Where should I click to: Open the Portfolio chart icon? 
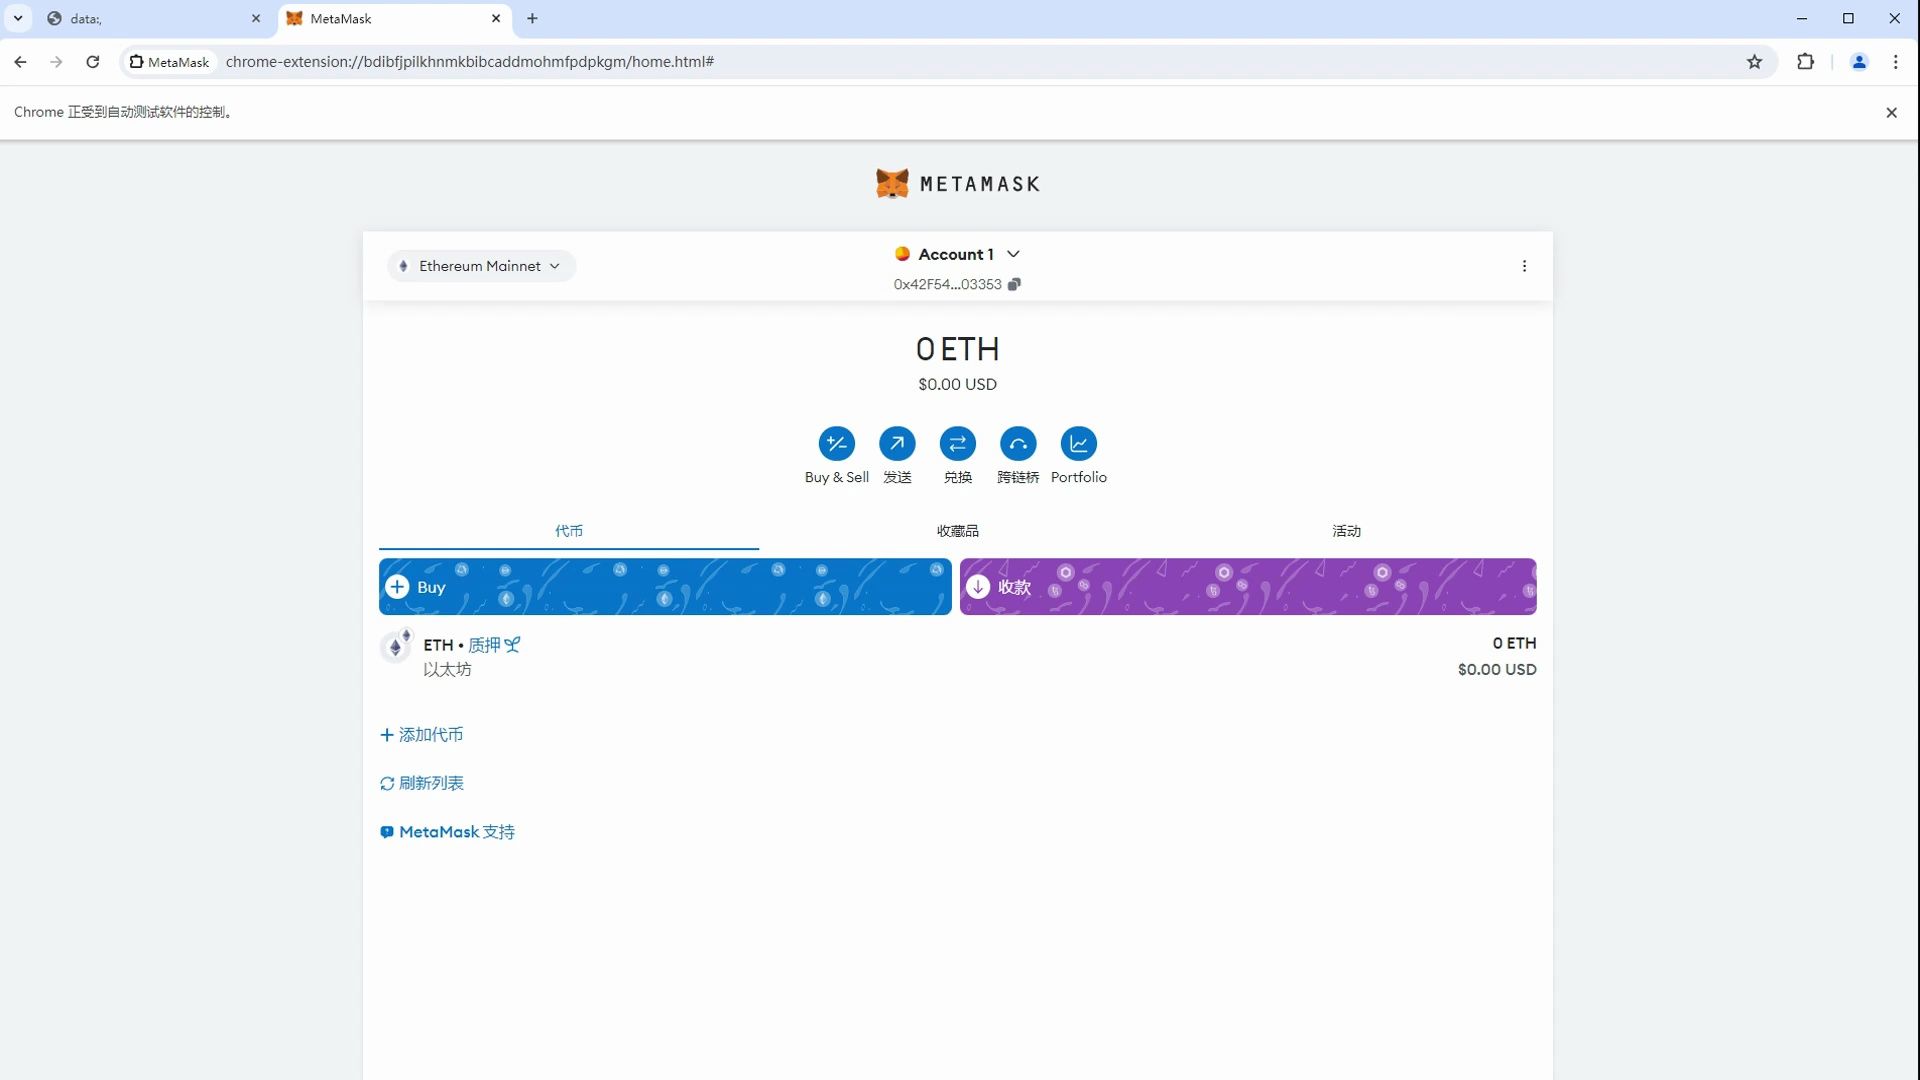pos(1078,443)
